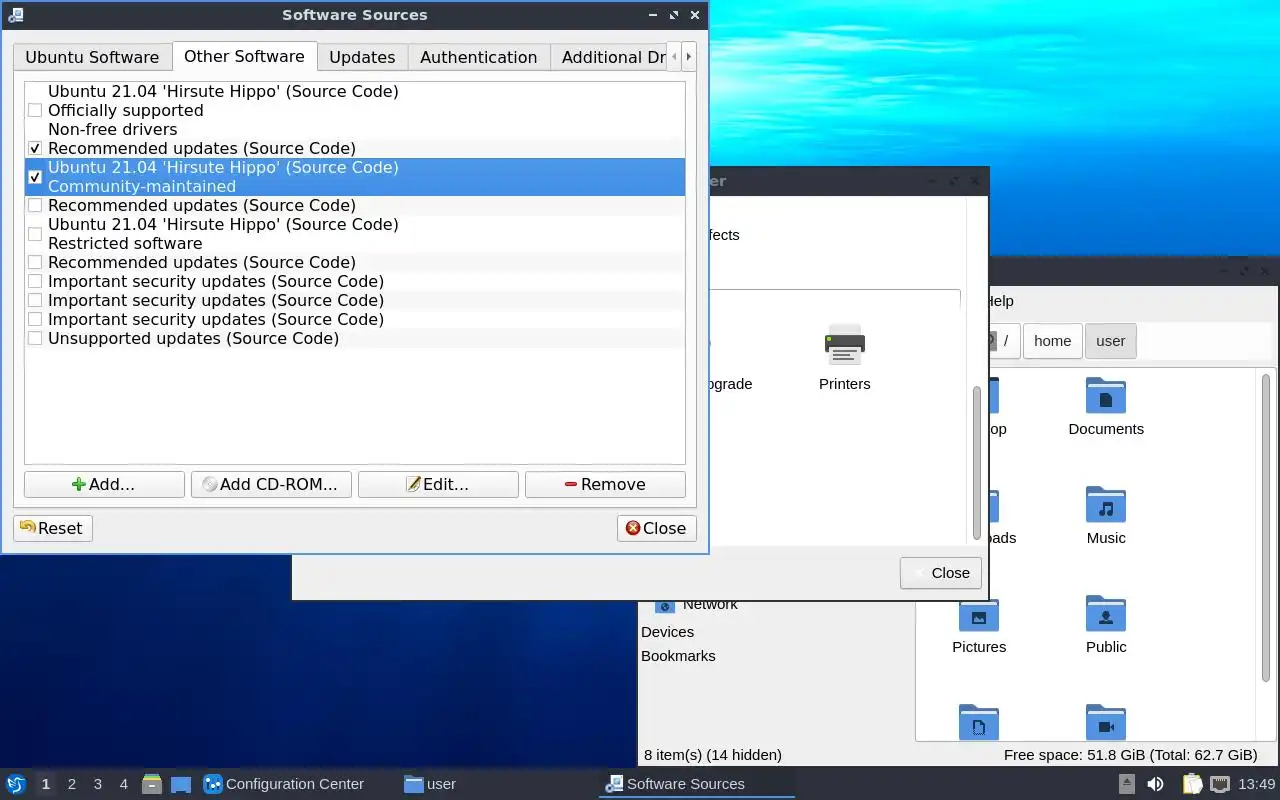Viewport: 1280px width, 800px height.
Task: Click the Add... button
Action: tap(104, 484)
